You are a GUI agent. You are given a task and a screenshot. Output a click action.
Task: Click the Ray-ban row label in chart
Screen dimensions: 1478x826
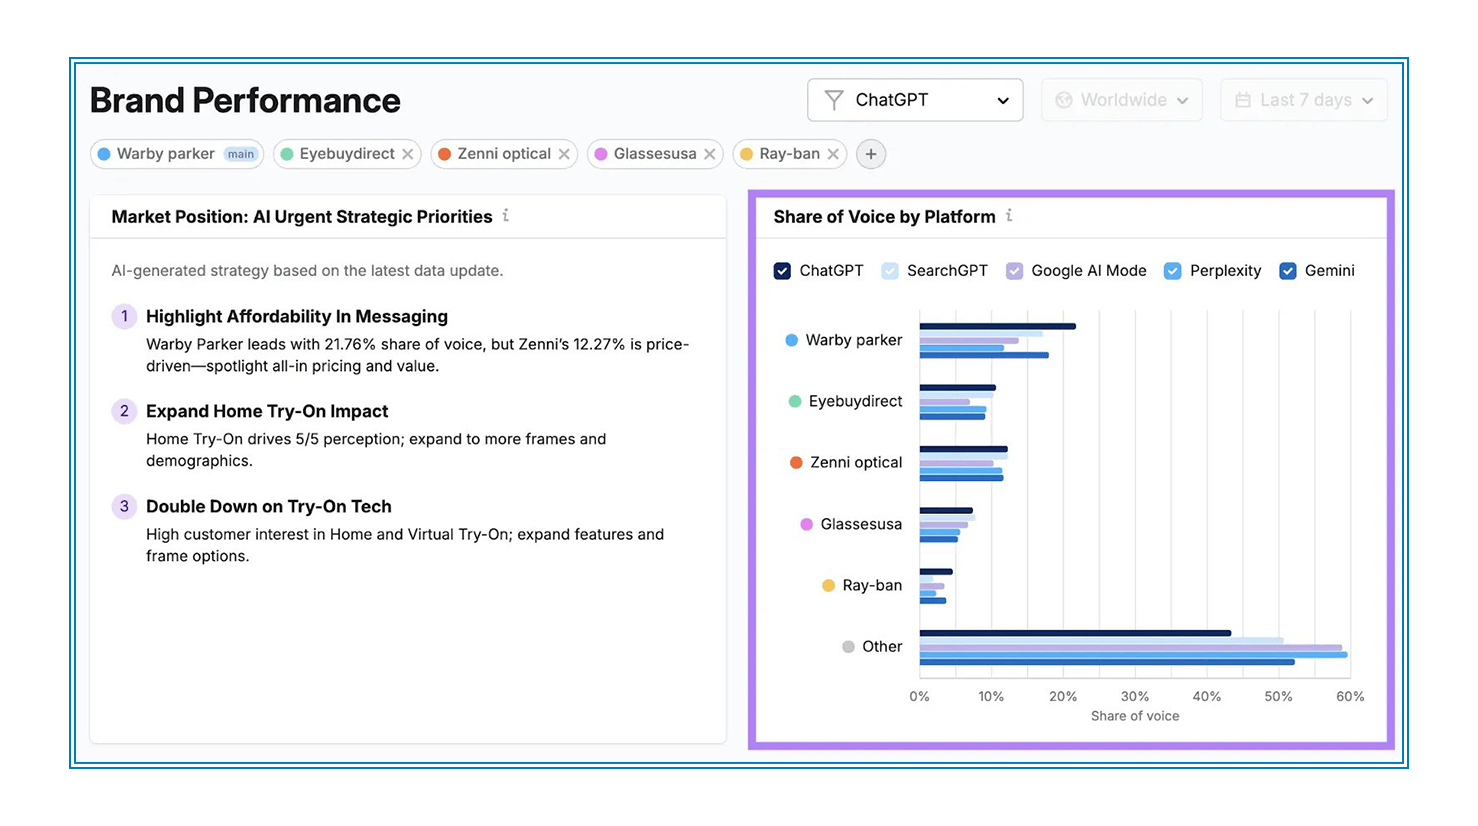click(x=872, y=585)
